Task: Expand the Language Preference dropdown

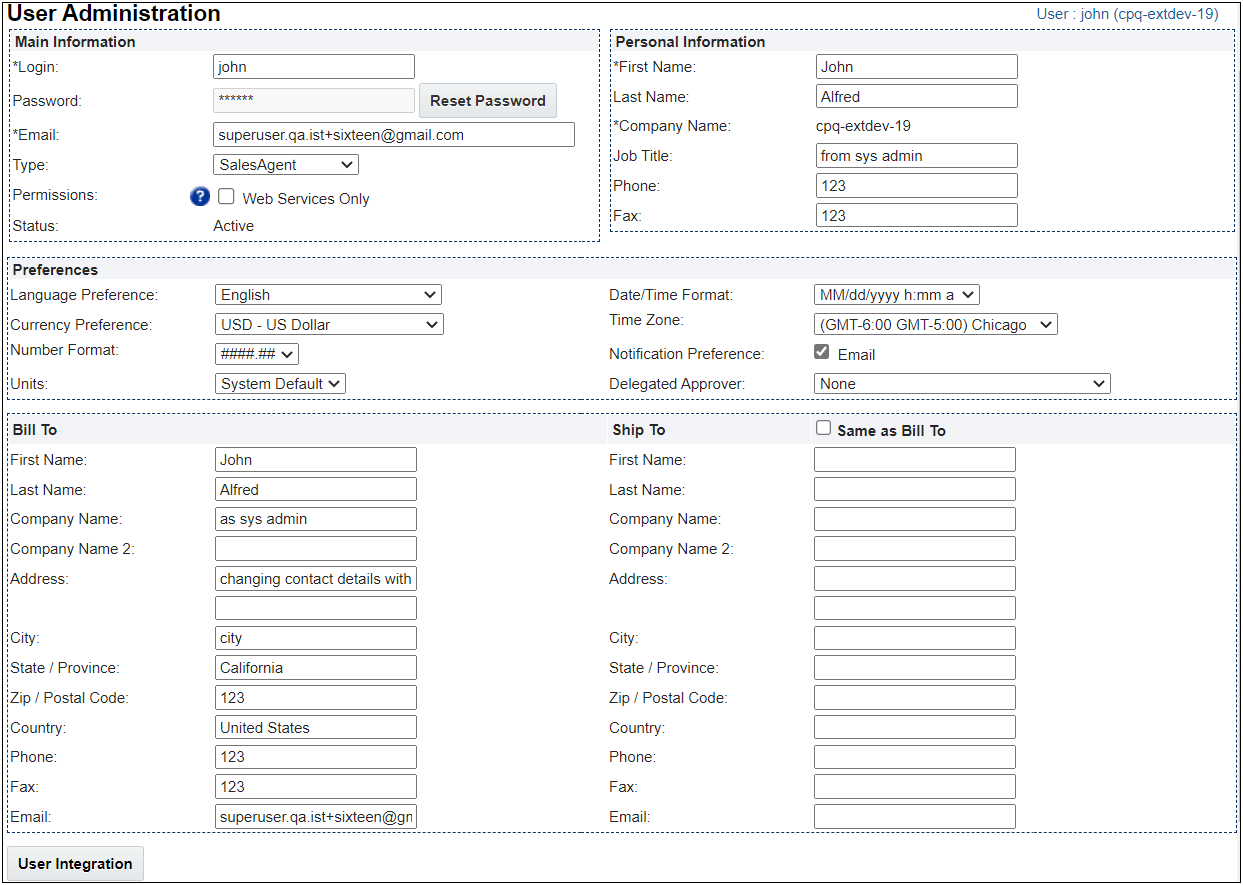Action: [328, 295]
